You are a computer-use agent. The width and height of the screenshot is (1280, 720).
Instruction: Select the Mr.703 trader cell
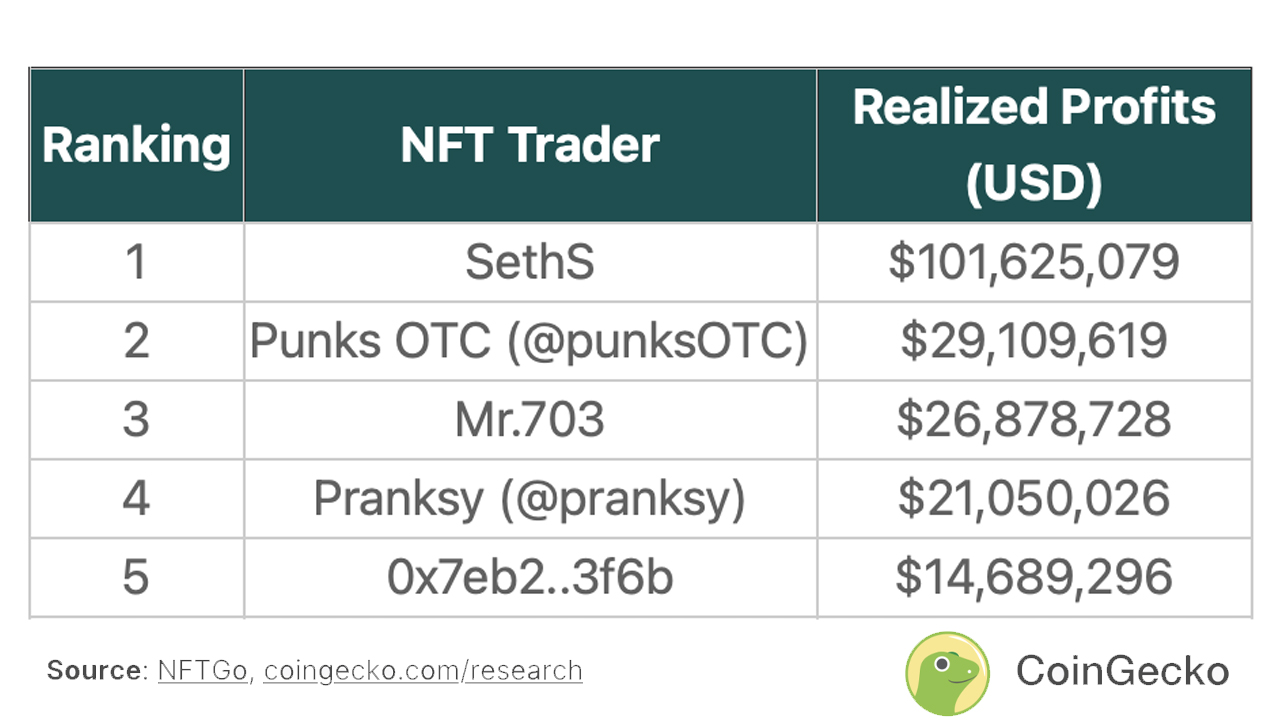530,420
